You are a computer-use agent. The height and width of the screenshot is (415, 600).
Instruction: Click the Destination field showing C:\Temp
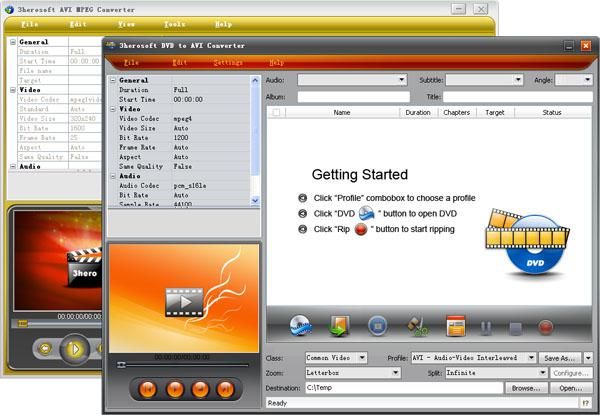pos(404,388)
